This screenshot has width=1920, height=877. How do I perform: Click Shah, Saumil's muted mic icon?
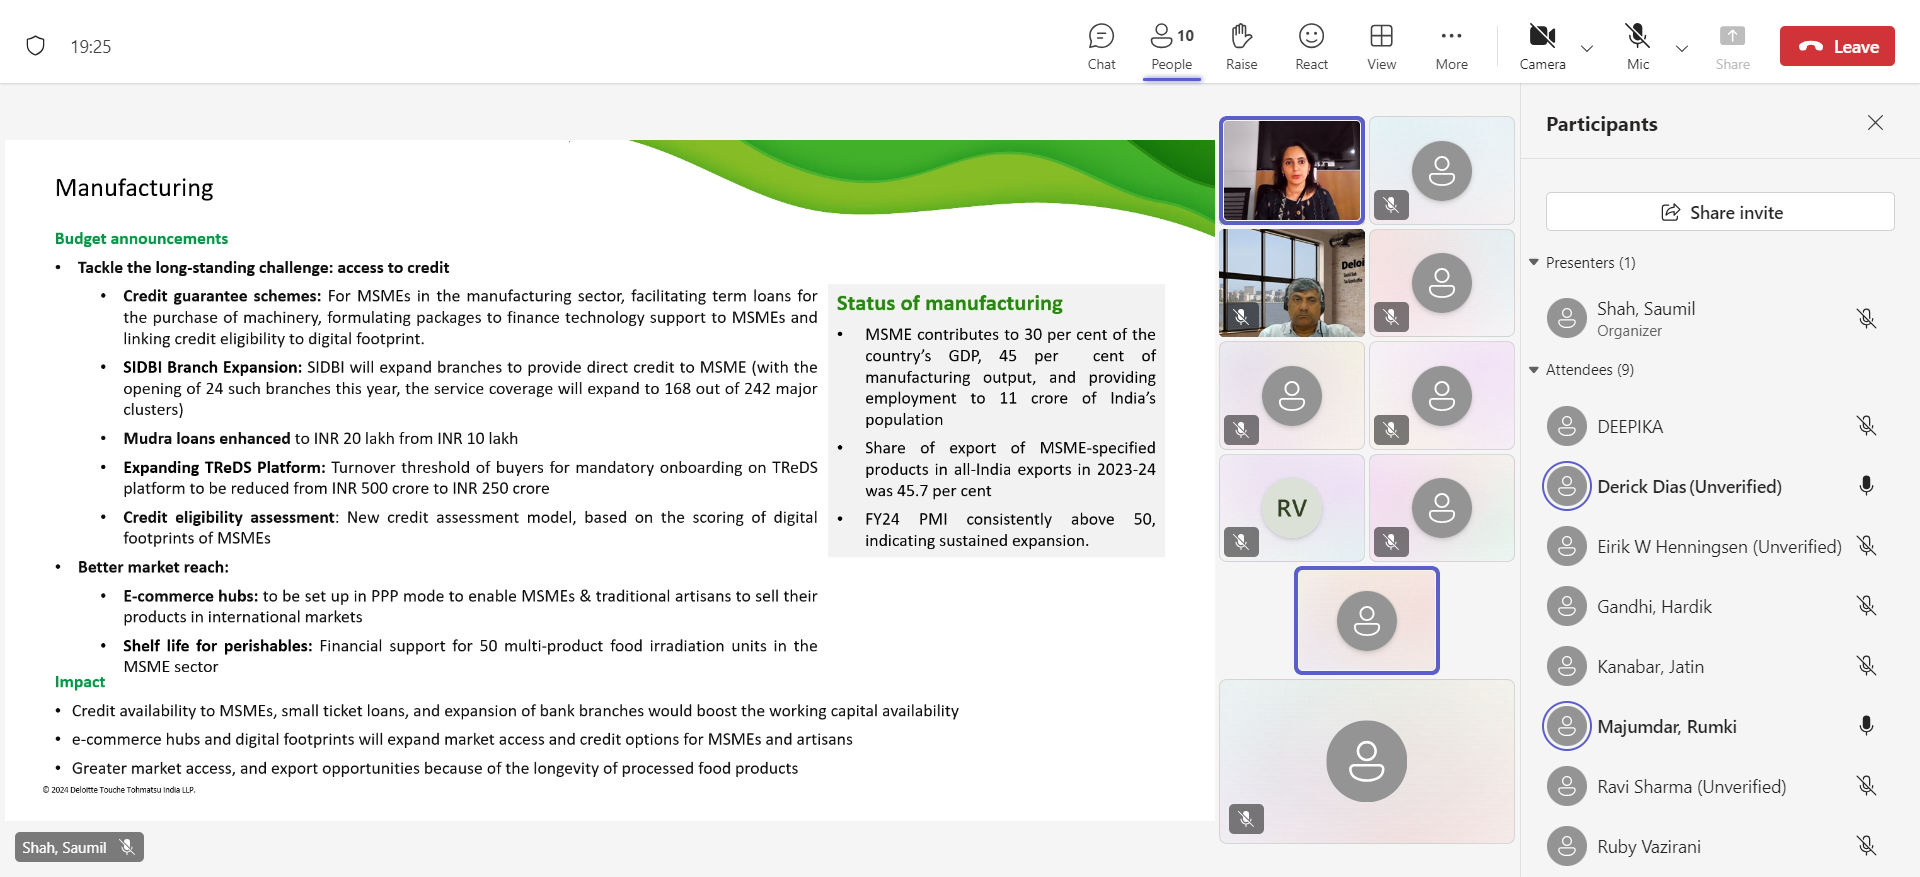1866,318
